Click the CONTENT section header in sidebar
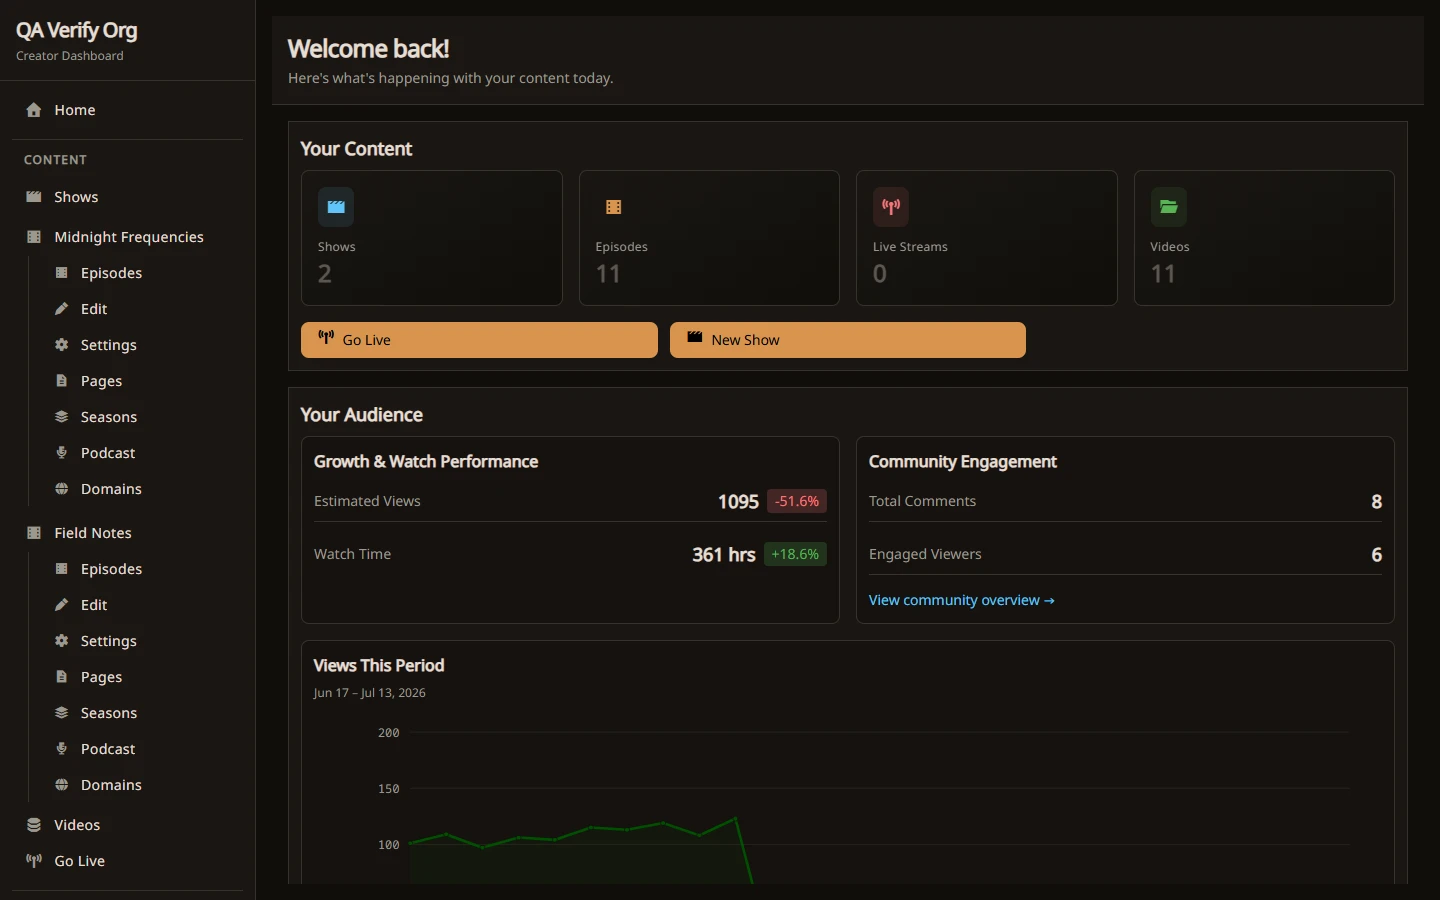The image size is (1440, 900). click(55, 160)
